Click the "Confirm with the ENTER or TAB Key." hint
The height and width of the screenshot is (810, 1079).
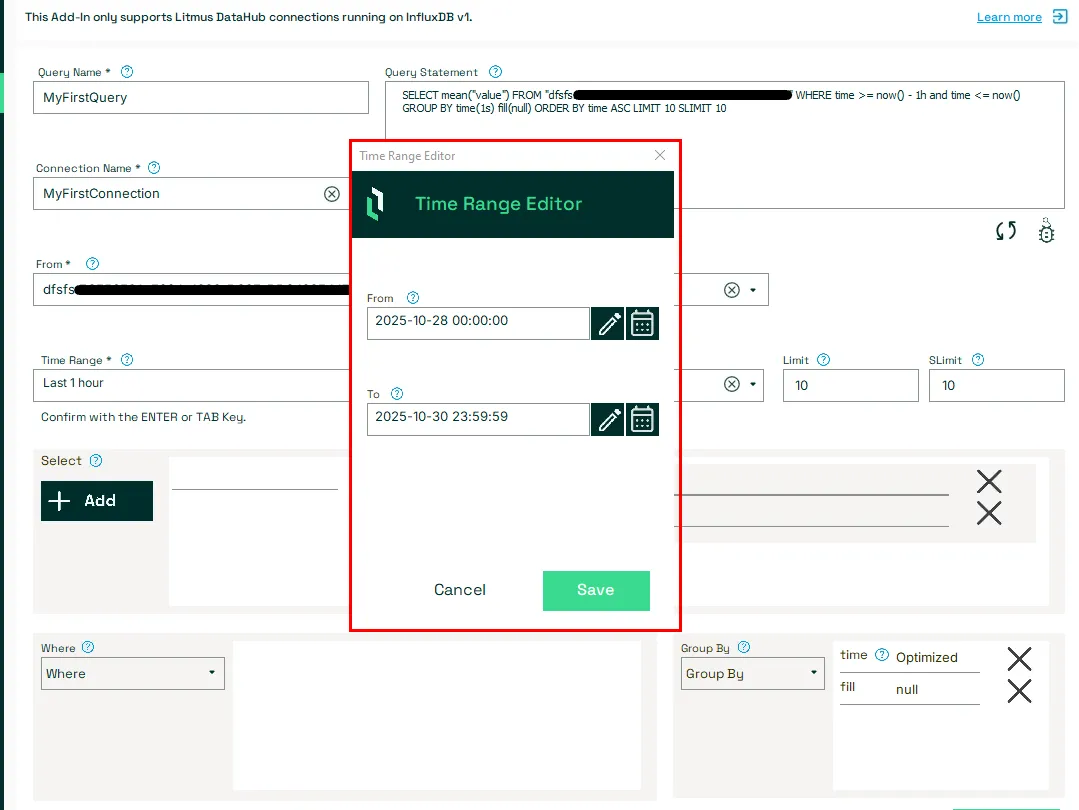(143, 417)
